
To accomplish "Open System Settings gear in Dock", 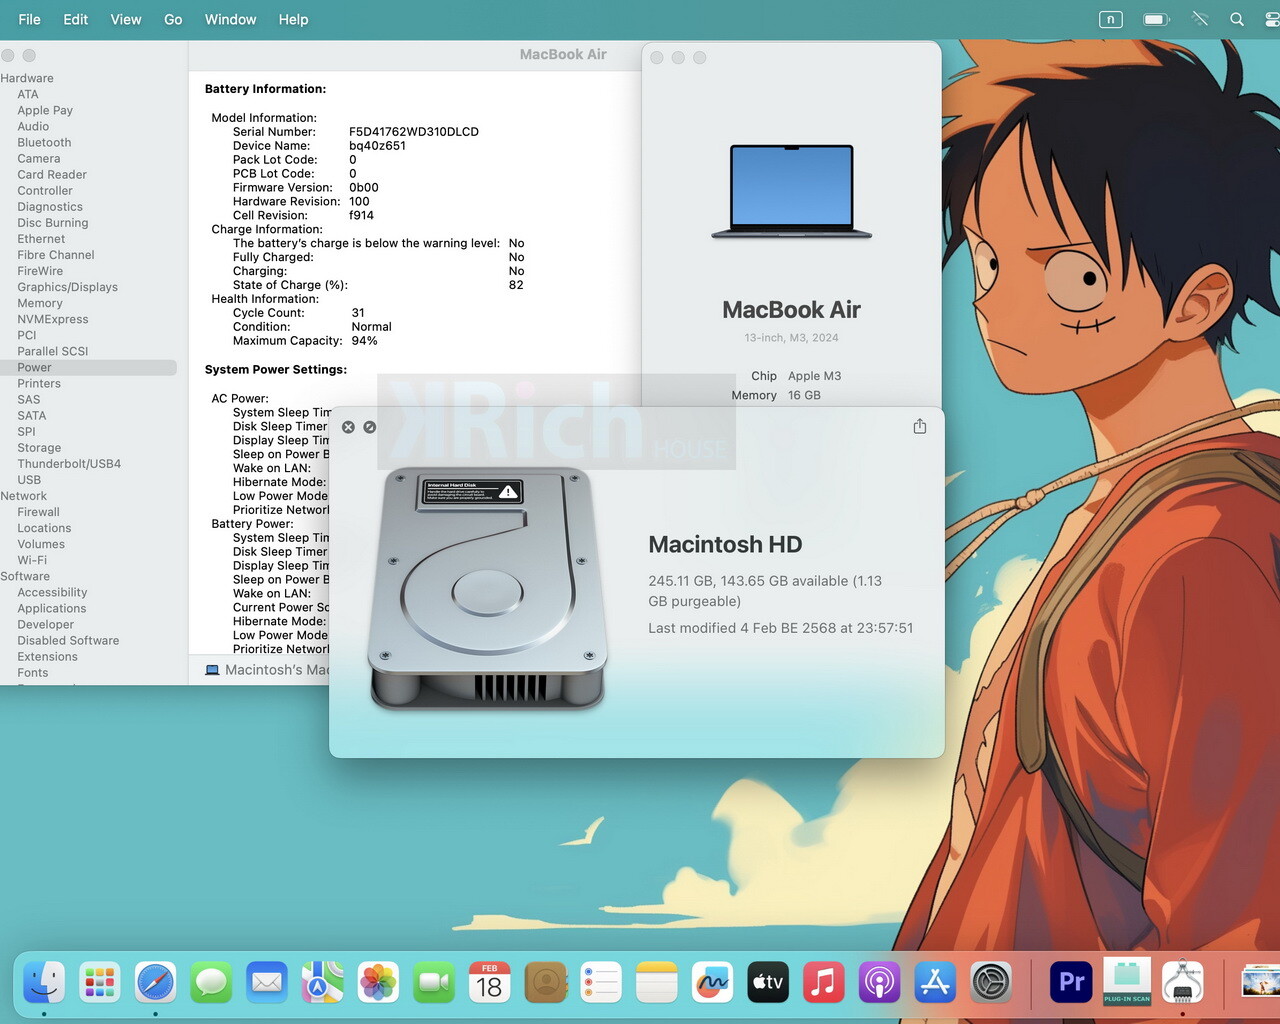I will pos(991,983).
